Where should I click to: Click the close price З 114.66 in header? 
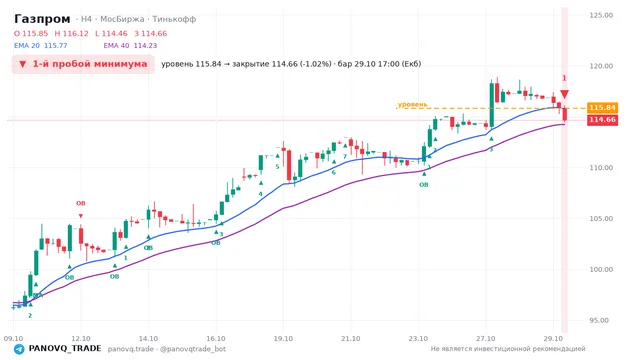tap(151, 33)
